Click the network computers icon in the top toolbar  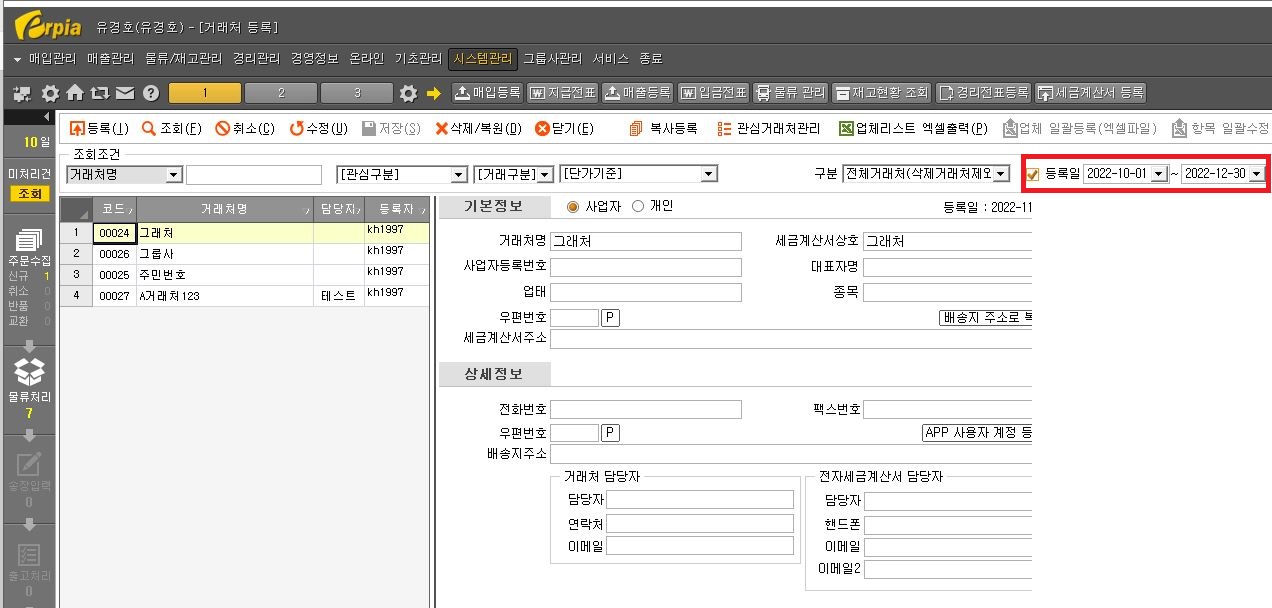tap(24, 93)
